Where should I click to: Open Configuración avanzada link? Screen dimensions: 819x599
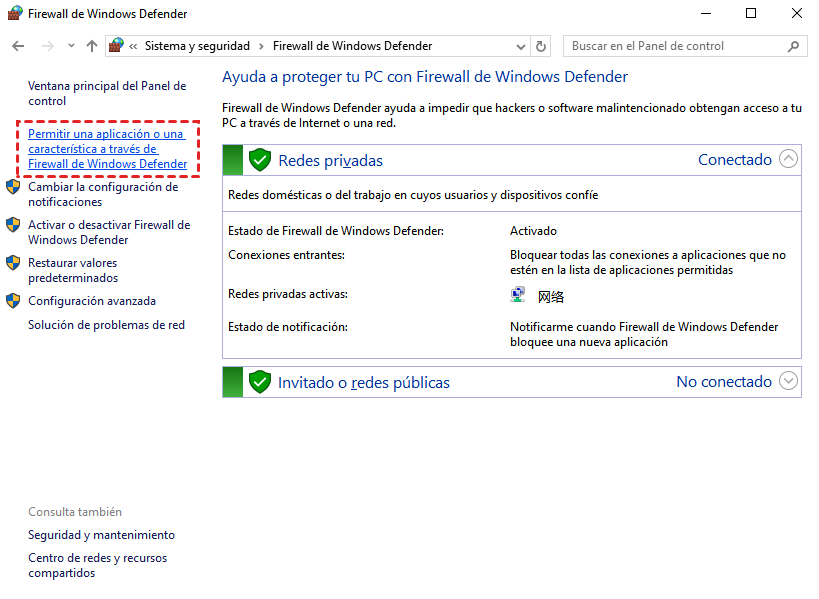[x=92, y=301]
